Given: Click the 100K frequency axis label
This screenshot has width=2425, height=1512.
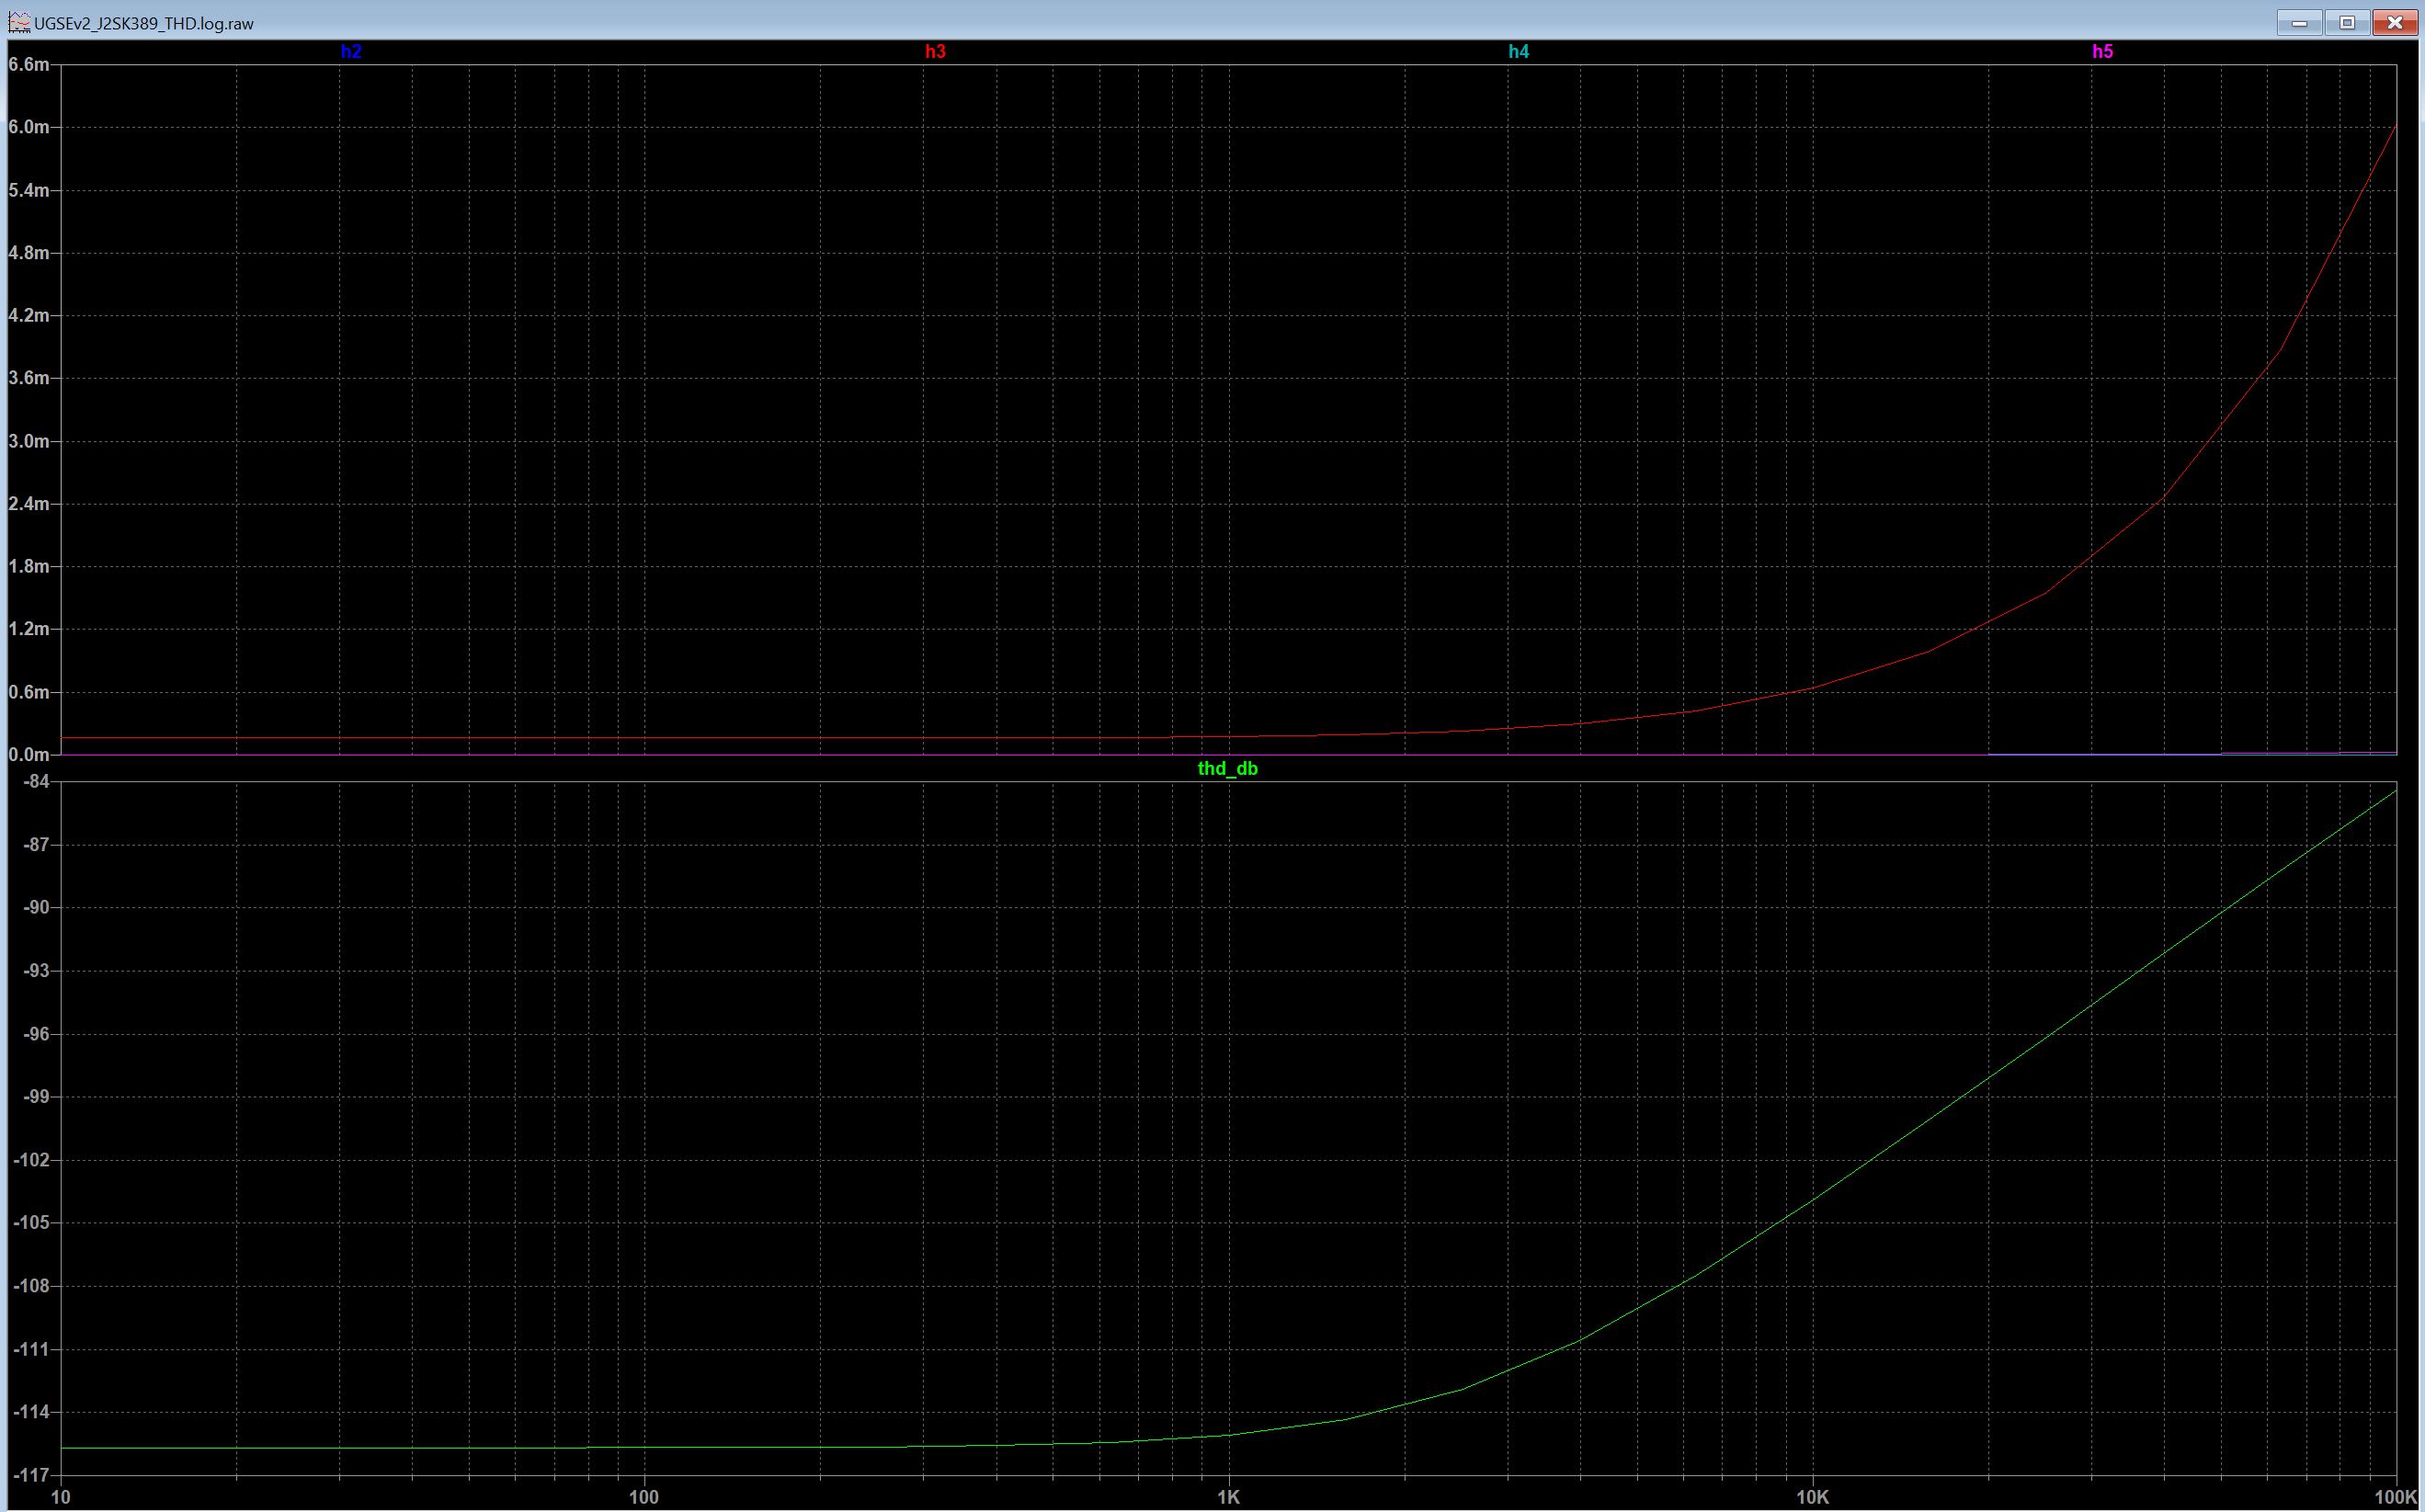Looking at the screenshot, I should [x=2395, y=1497].
